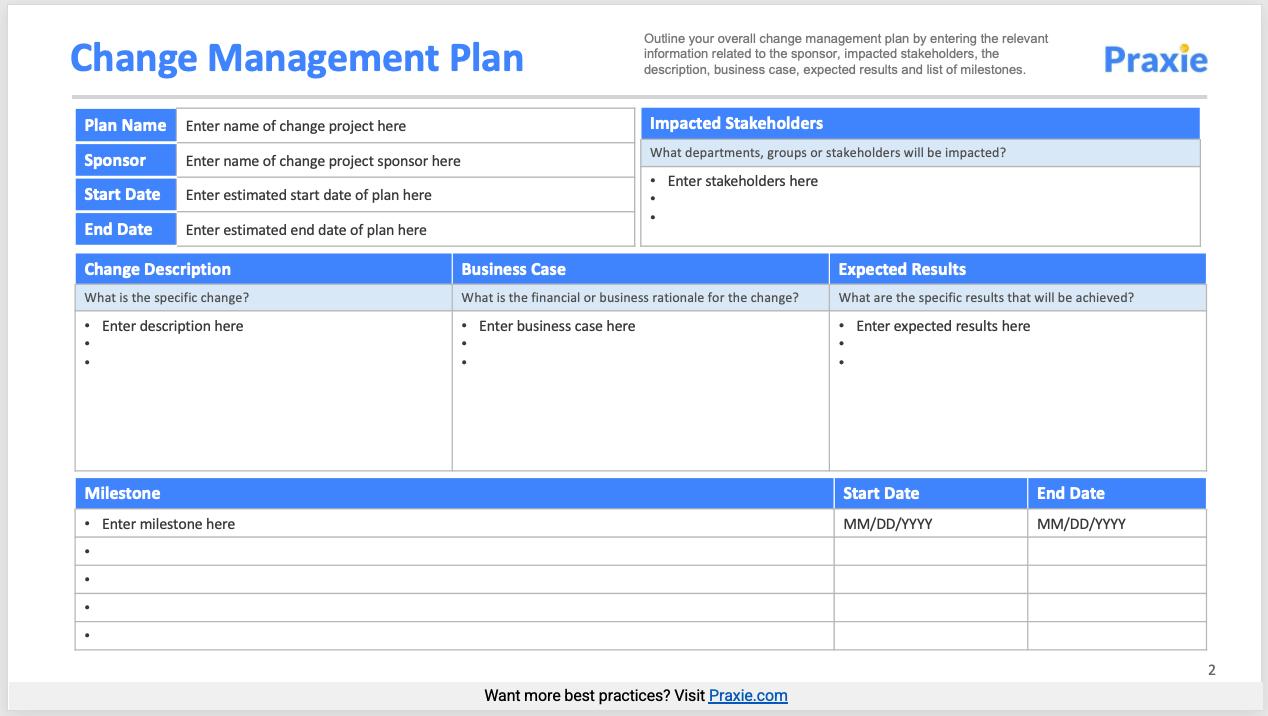Click the 'Expected Results' header
Viewport: 1268px width, 716px height.
(1017, 269)
